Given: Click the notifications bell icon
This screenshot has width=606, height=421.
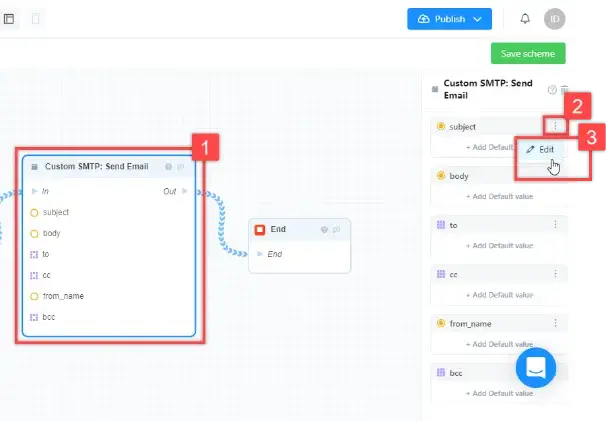Looking at the screenshot, I should 526,19.
